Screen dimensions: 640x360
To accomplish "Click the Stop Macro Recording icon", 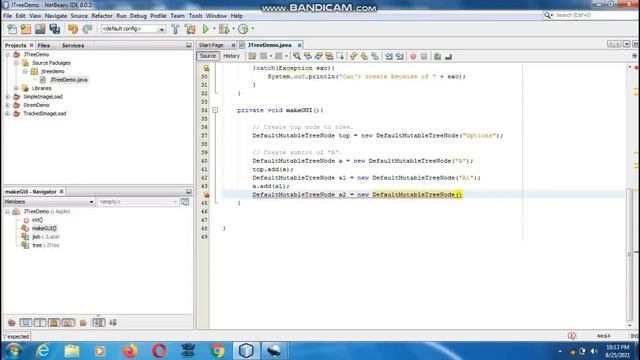I will (424, 56).
